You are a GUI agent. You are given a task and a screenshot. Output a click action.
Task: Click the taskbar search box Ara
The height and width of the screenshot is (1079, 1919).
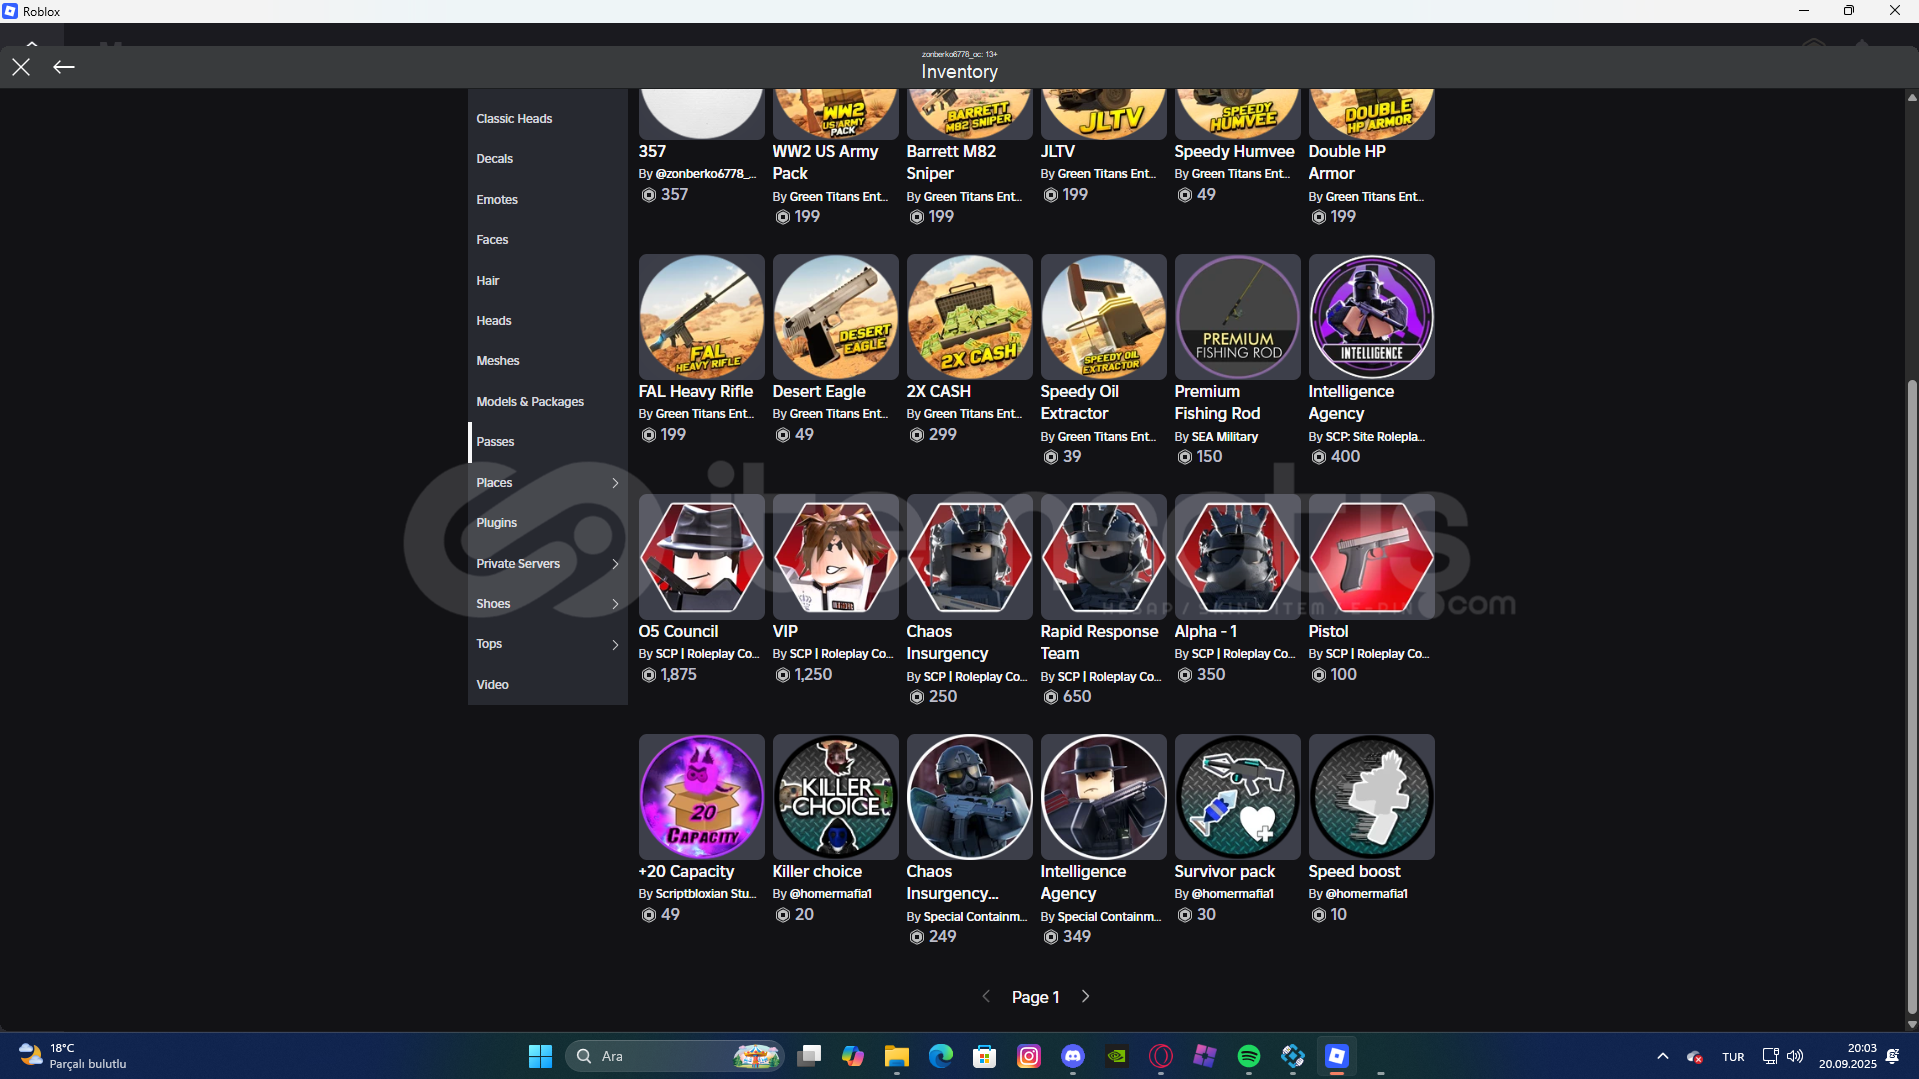coord(674,1056)
